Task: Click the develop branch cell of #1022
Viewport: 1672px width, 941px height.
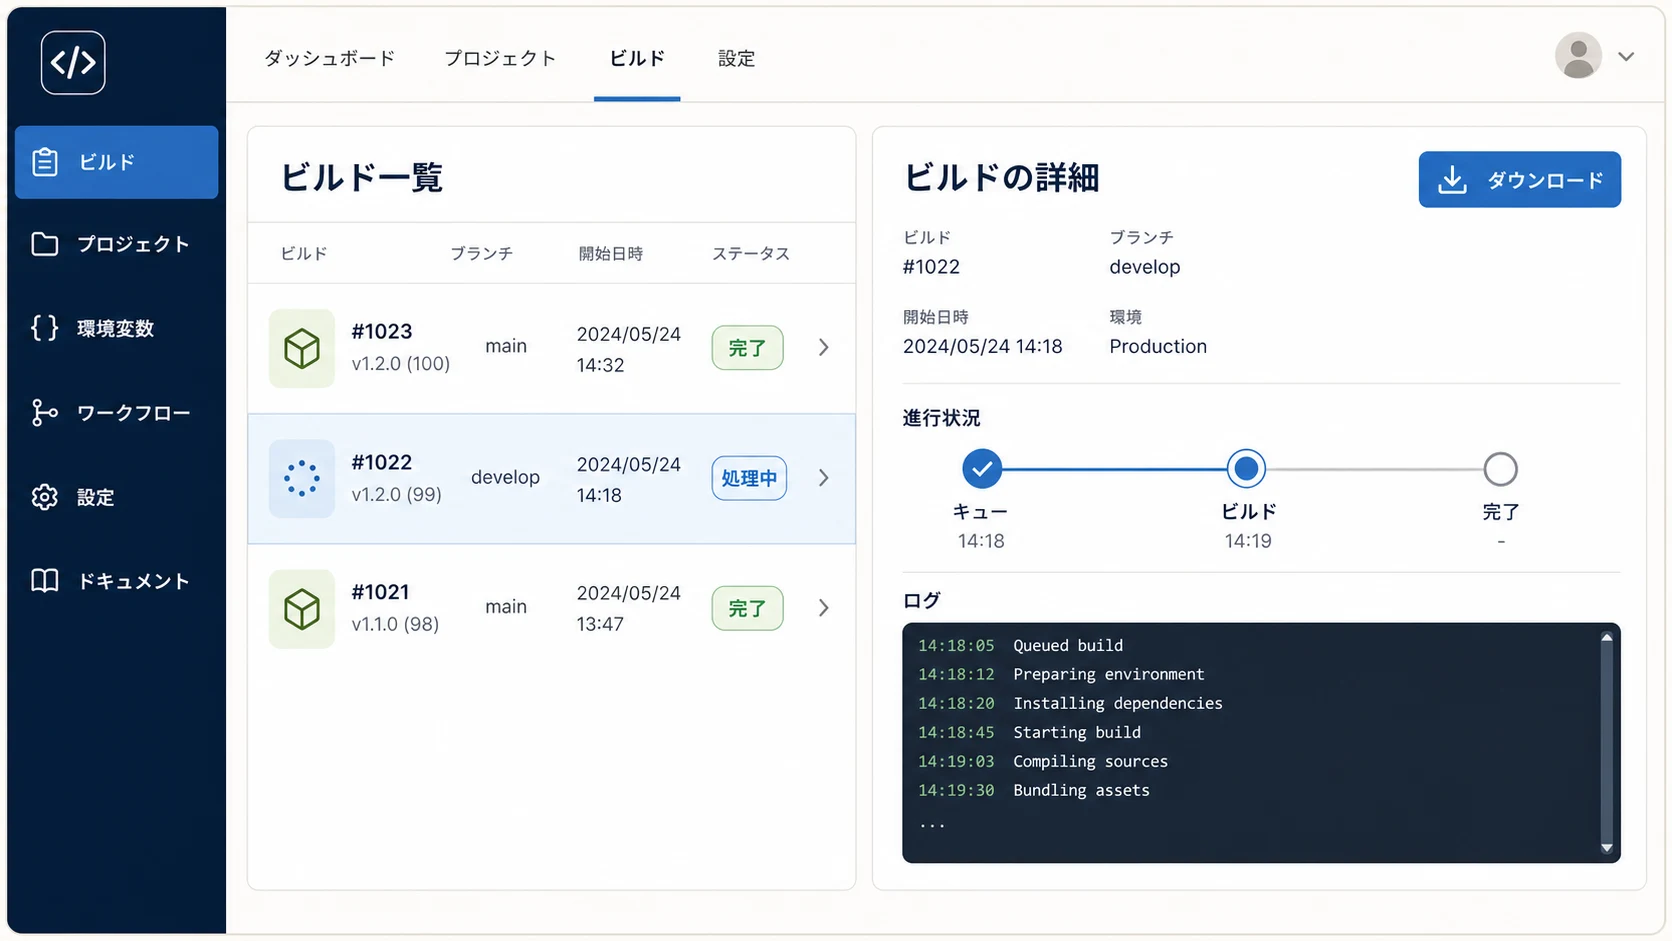Action: click(x=505, y=477)
